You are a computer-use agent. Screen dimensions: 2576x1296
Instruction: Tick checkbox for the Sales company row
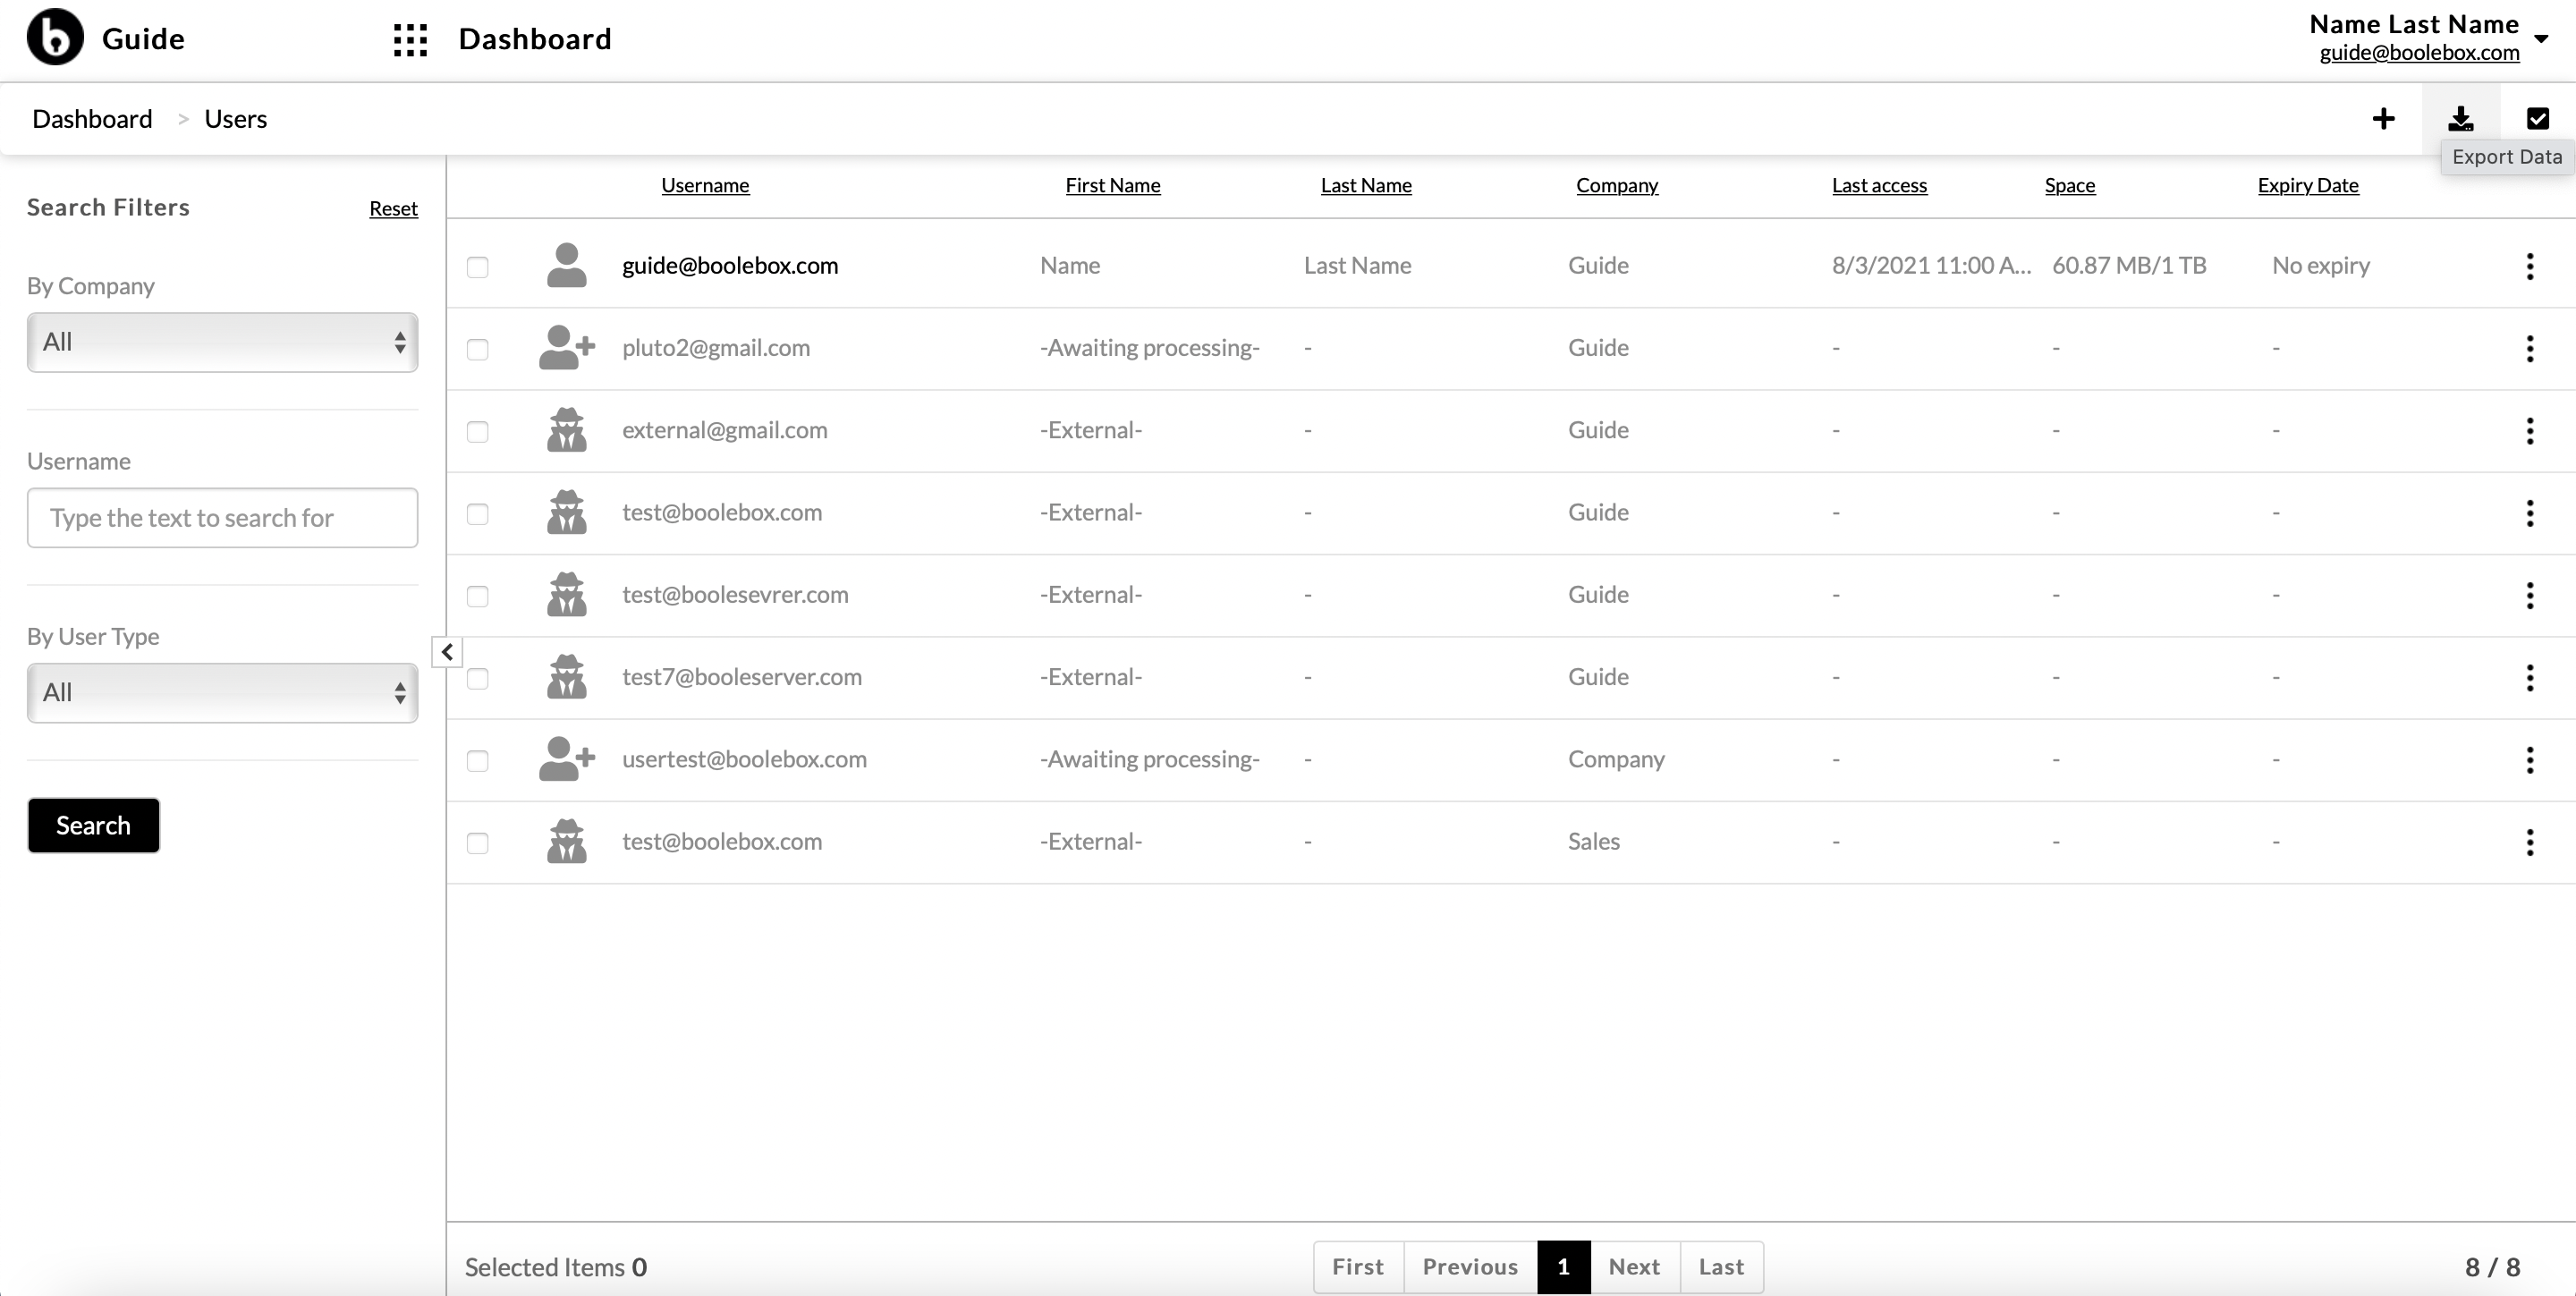(x=478, y=843)
